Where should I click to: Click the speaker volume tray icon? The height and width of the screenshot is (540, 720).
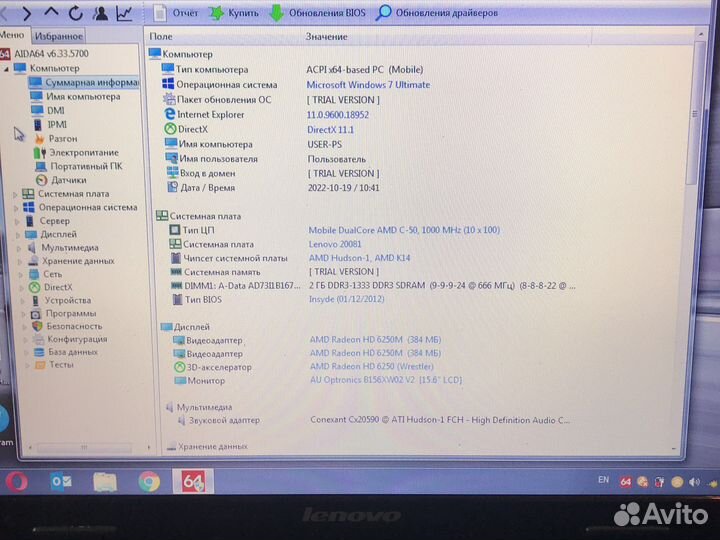[695, 482]
